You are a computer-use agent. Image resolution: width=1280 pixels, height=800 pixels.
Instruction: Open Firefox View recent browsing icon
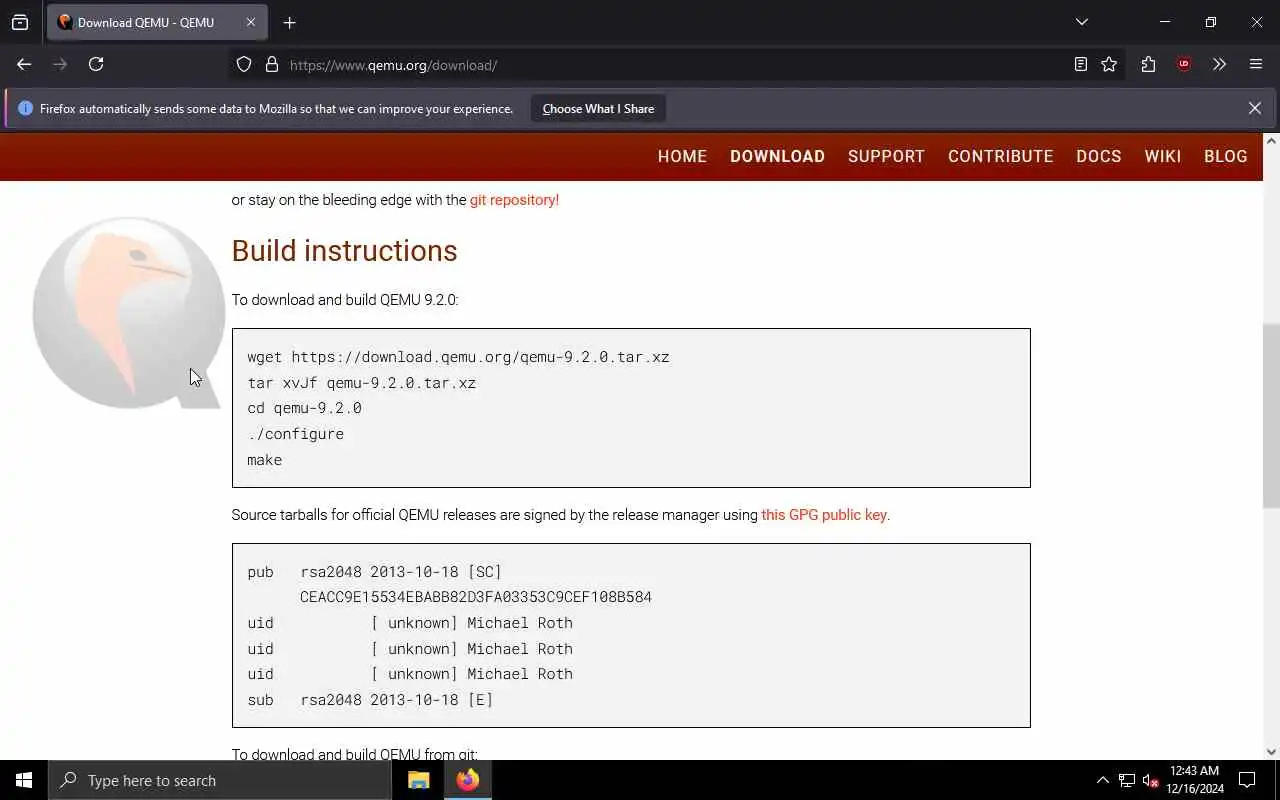pos(20,22)
